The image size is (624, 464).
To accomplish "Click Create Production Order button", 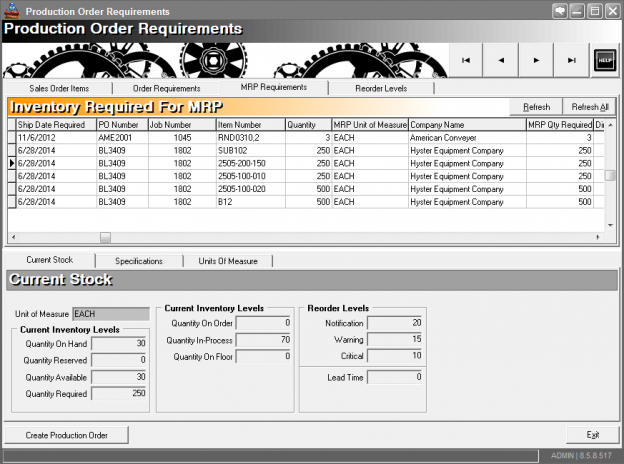I will pyautogui.click(x=66, y=435).
